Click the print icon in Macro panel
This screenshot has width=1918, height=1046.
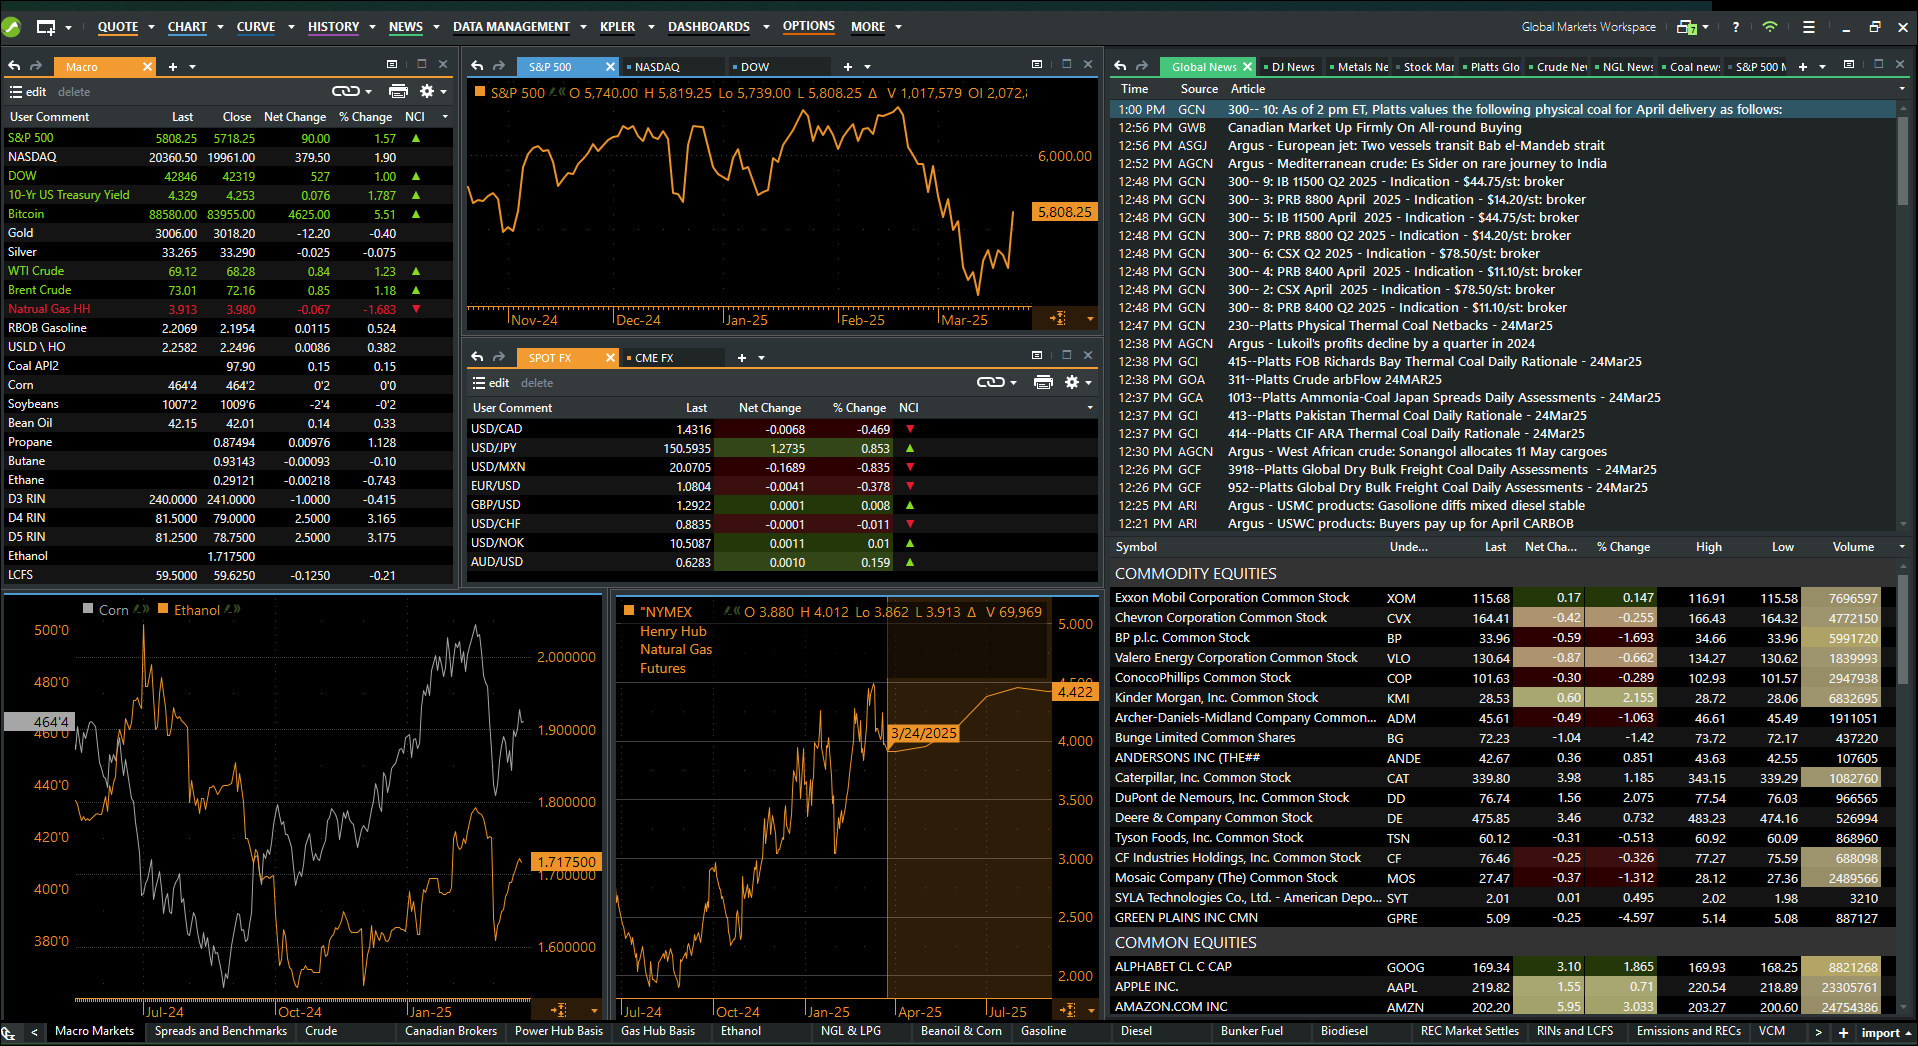coord(398,91)
